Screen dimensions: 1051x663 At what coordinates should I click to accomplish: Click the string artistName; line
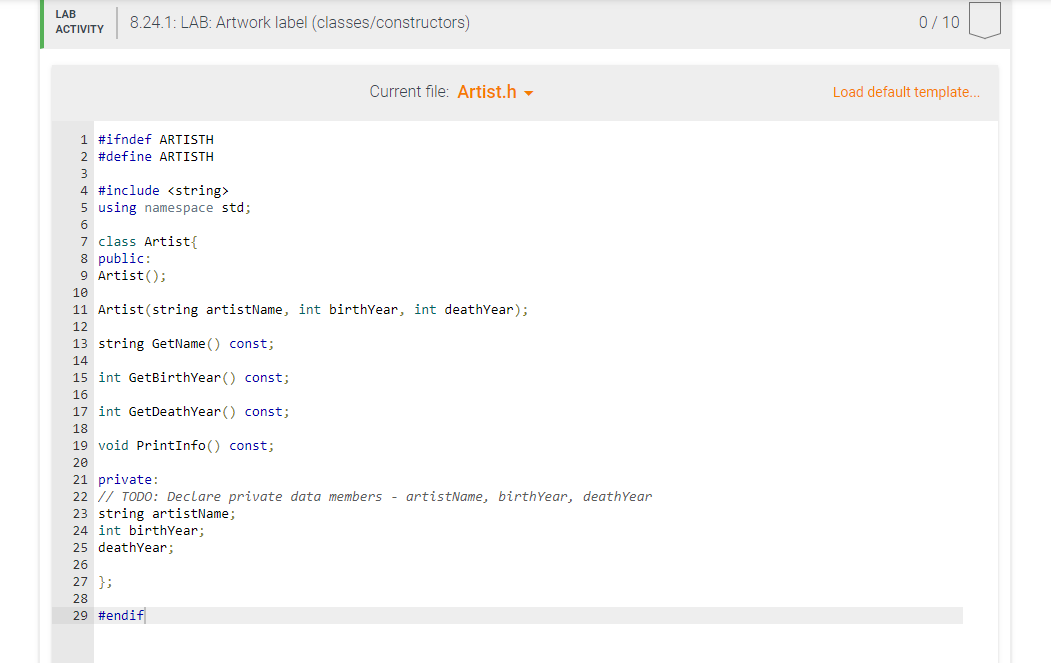click(167, 514)
